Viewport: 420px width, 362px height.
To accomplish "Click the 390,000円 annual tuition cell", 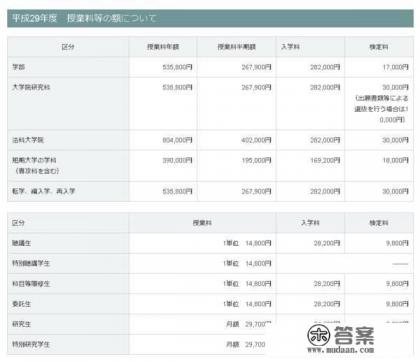I will 177,160.
